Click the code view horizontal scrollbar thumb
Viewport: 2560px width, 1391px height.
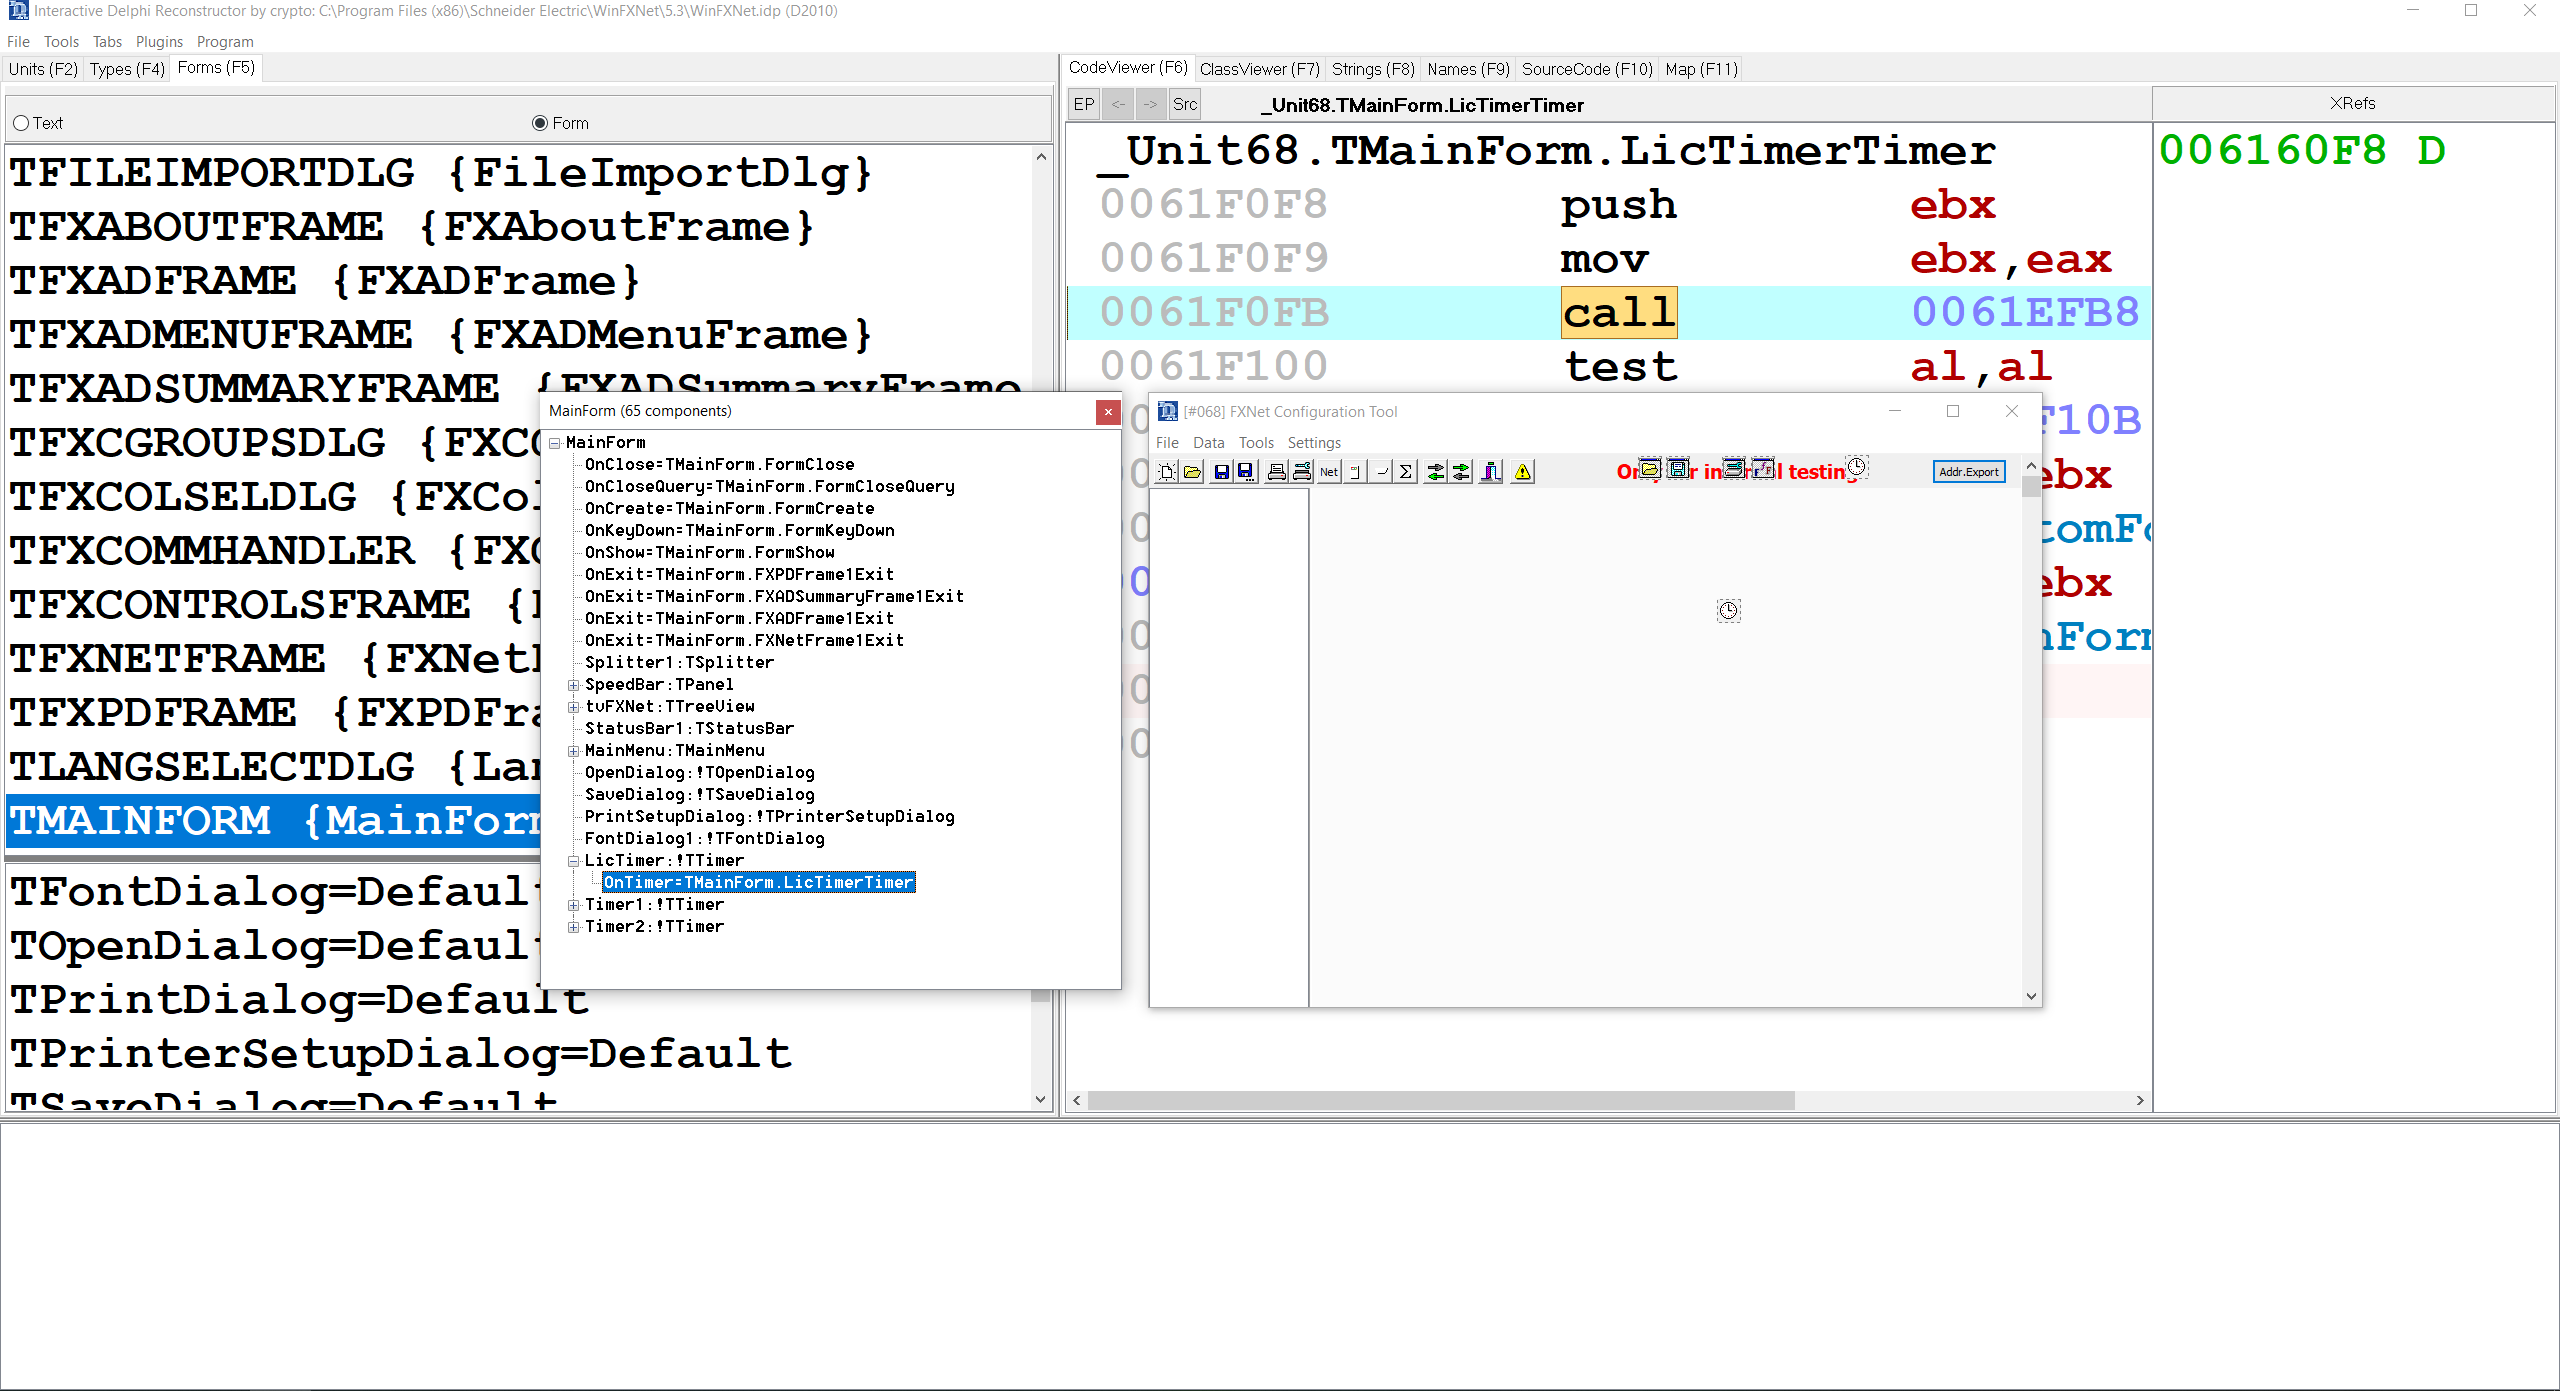[x=1441, y=1100]
